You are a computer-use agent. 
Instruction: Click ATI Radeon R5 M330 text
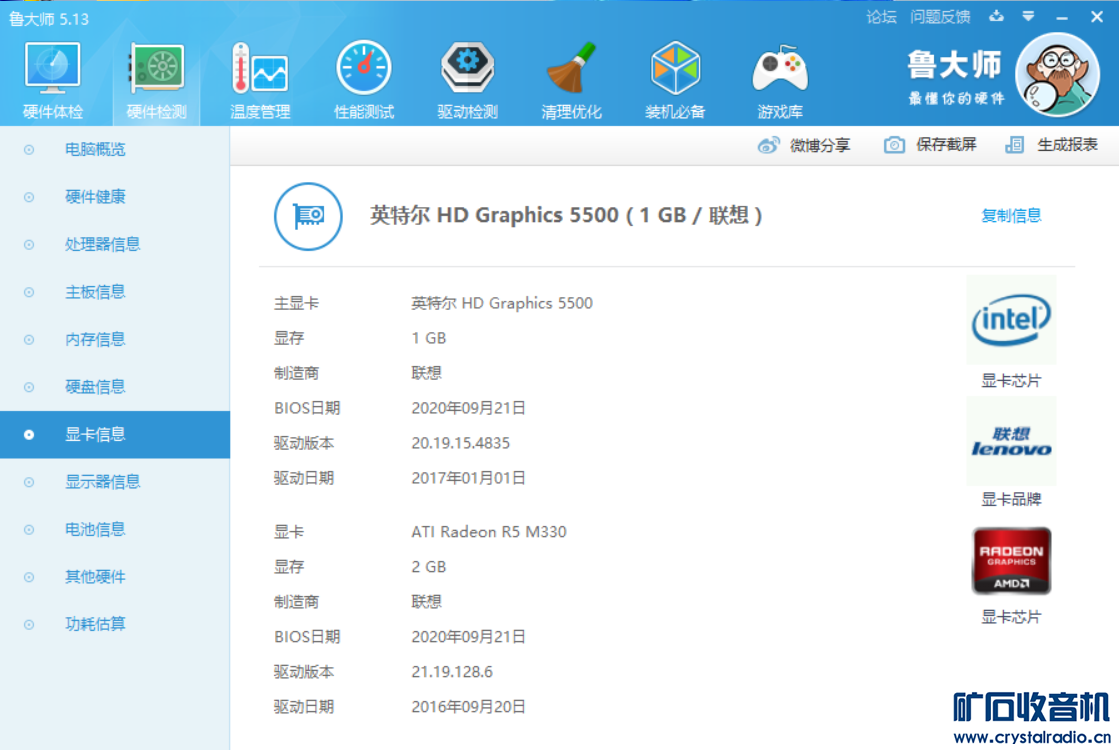pos(488,532)
